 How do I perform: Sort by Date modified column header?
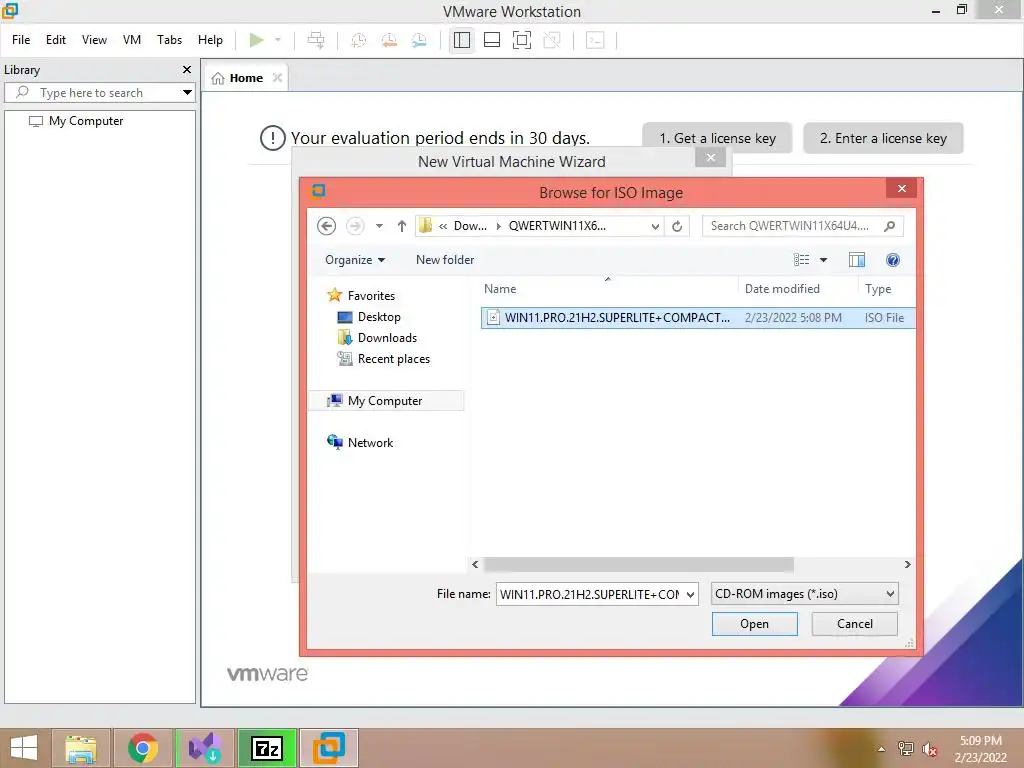coord(782,289)
